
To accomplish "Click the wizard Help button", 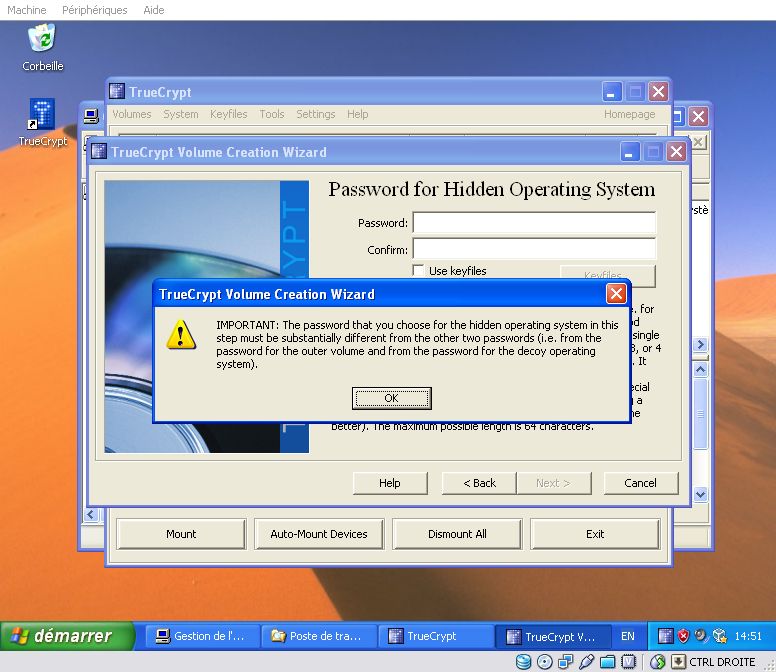I will [x=389, y=482].
